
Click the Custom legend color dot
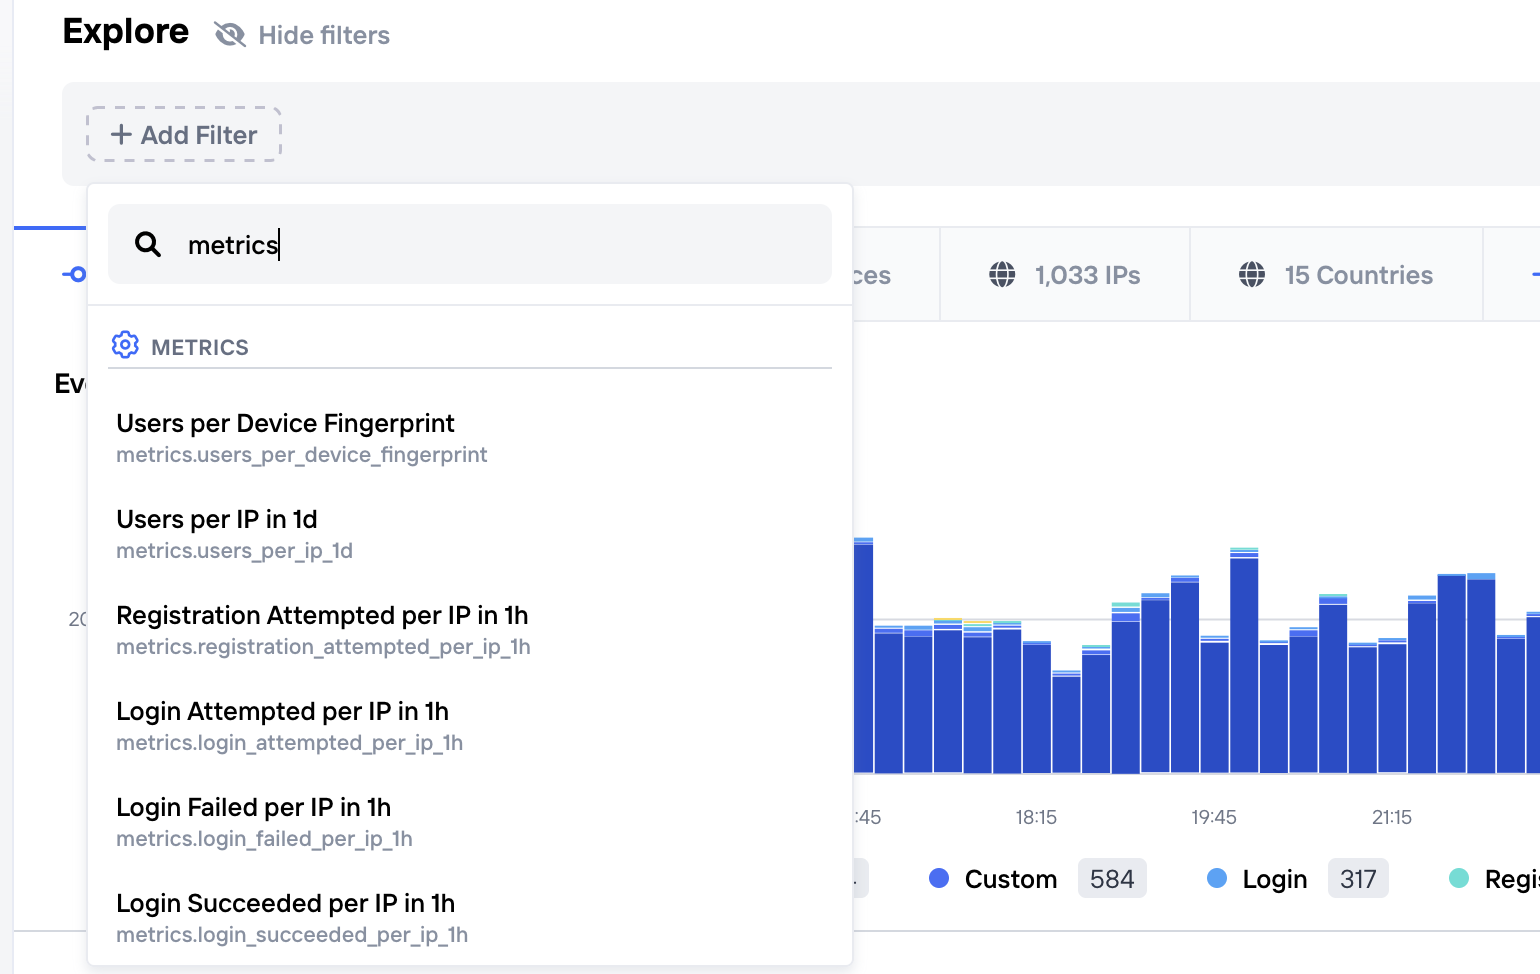[939, 878]
